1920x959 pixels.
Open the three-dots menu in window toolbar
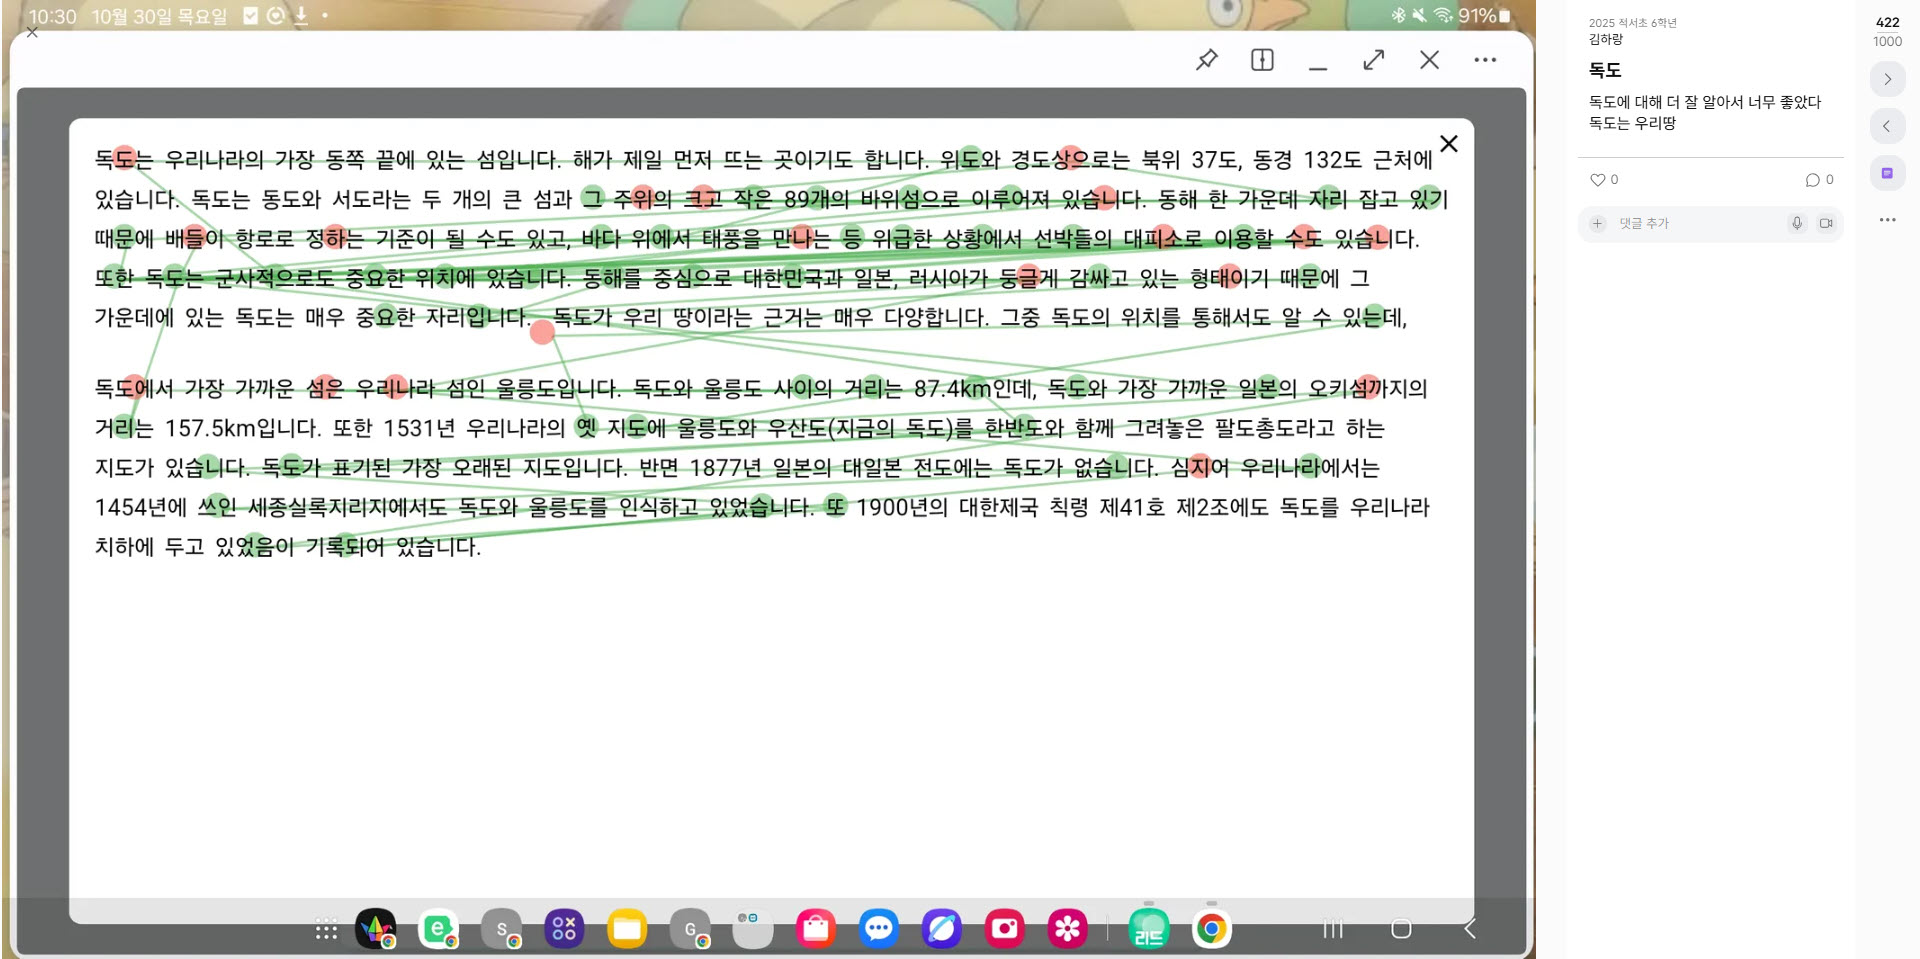[1485, 60]
